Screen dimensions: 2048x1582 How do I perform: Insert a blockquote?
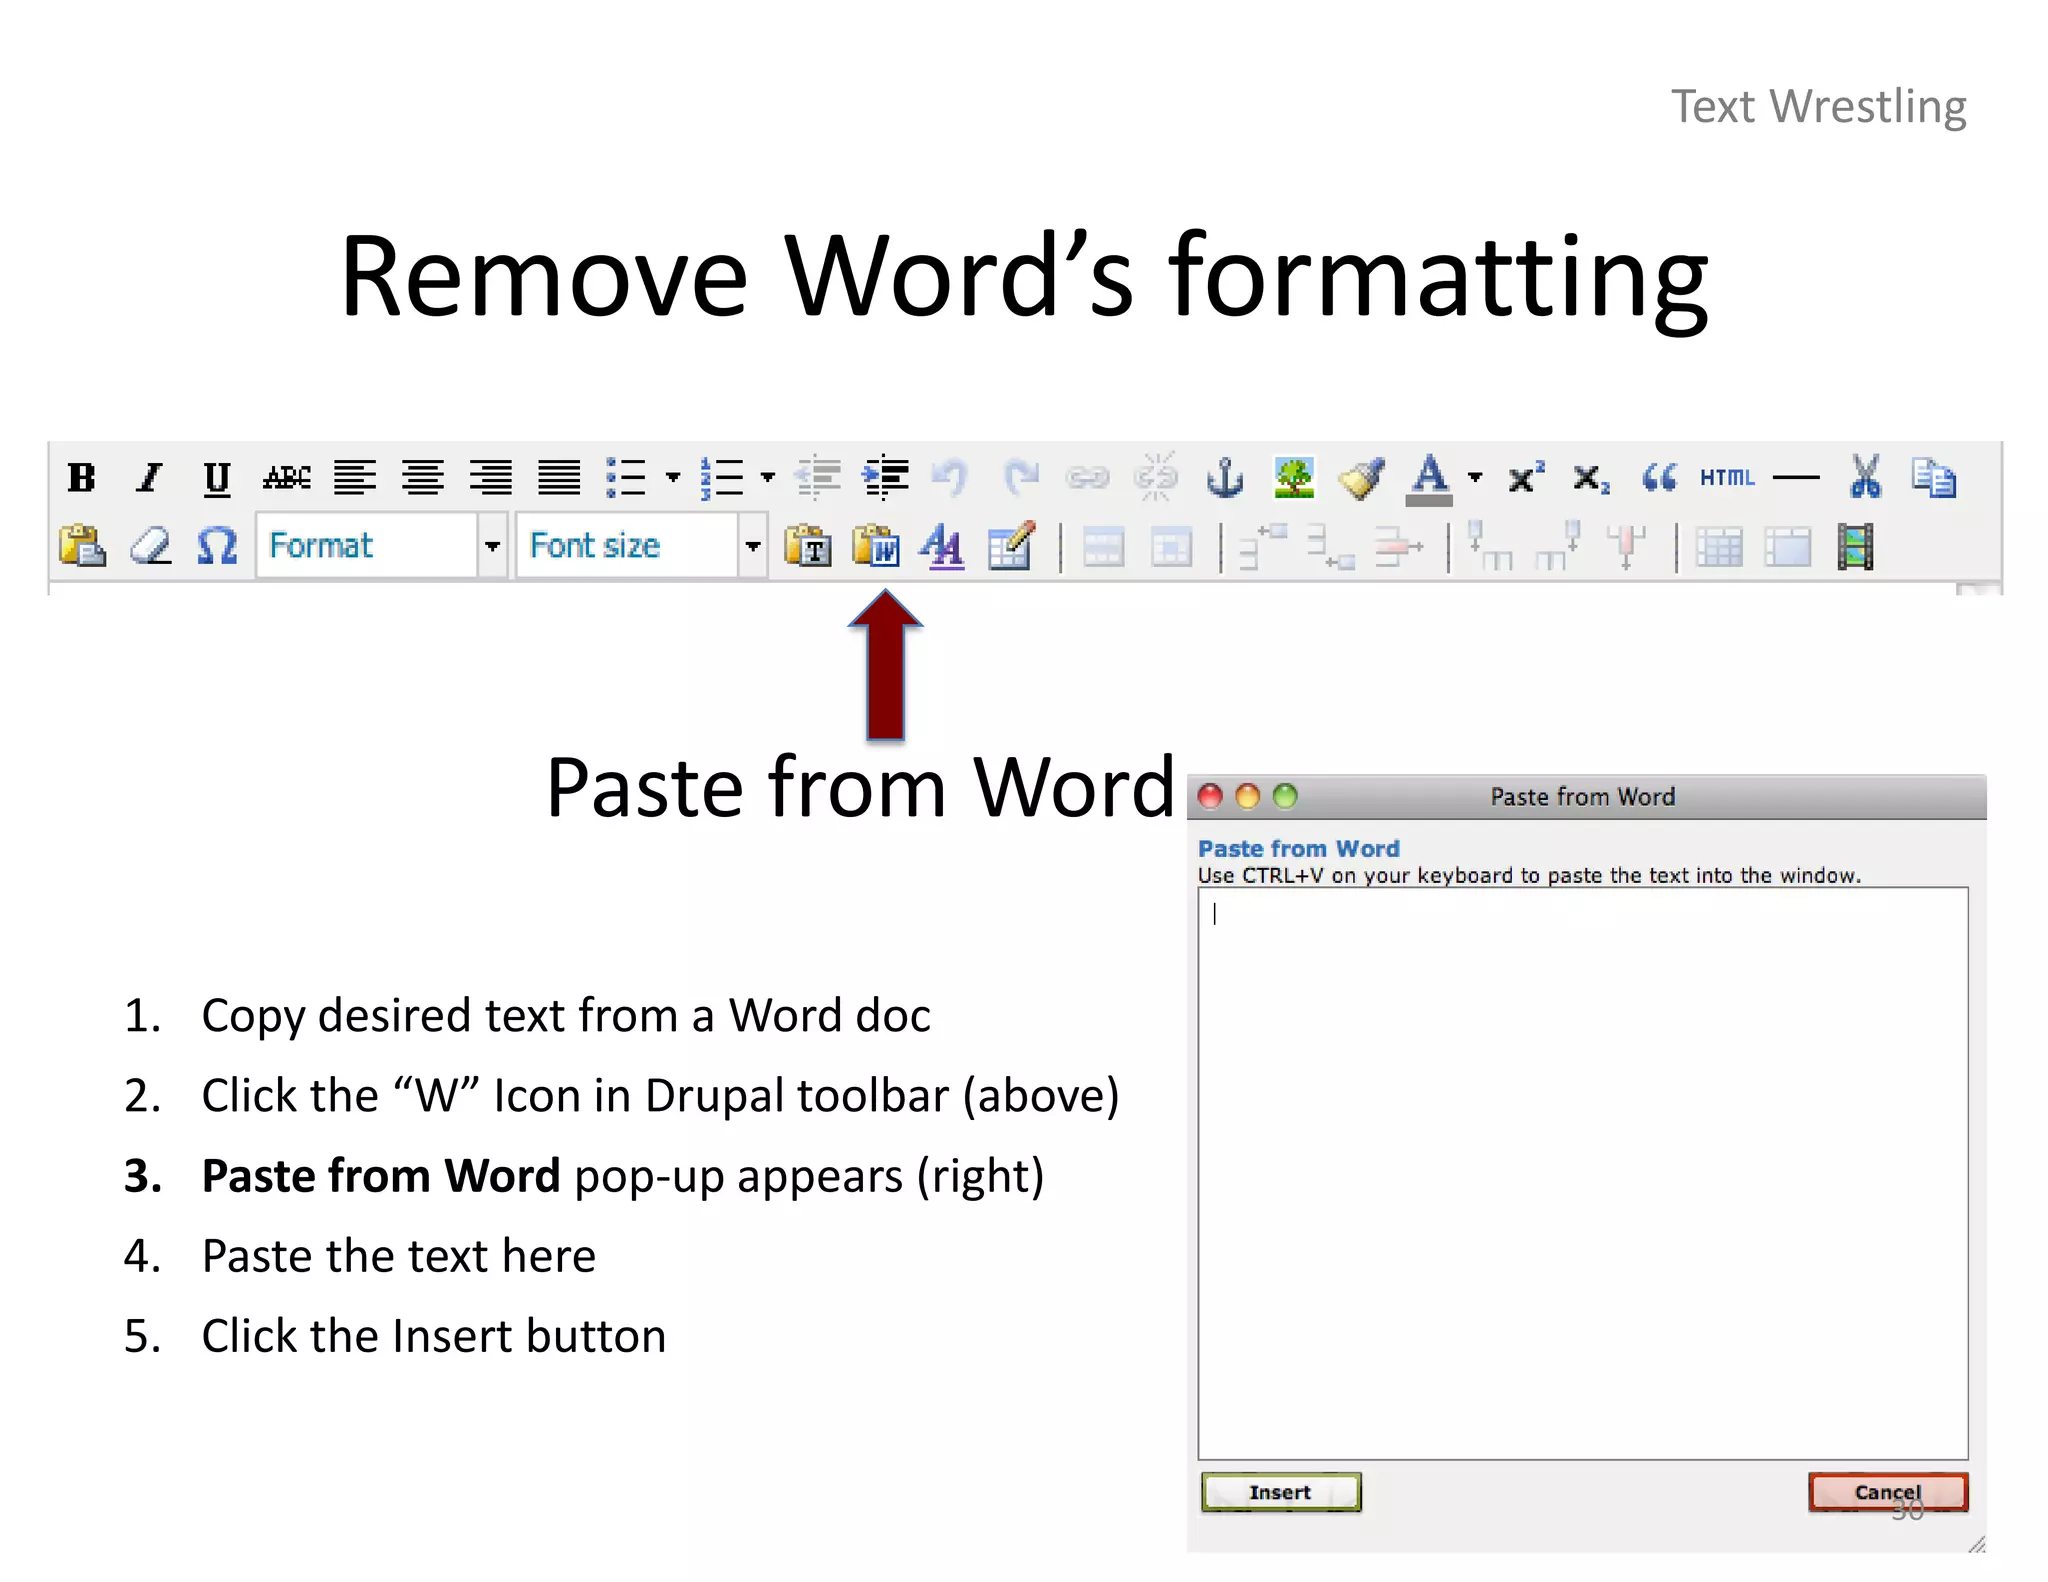tap(1659, 478)
